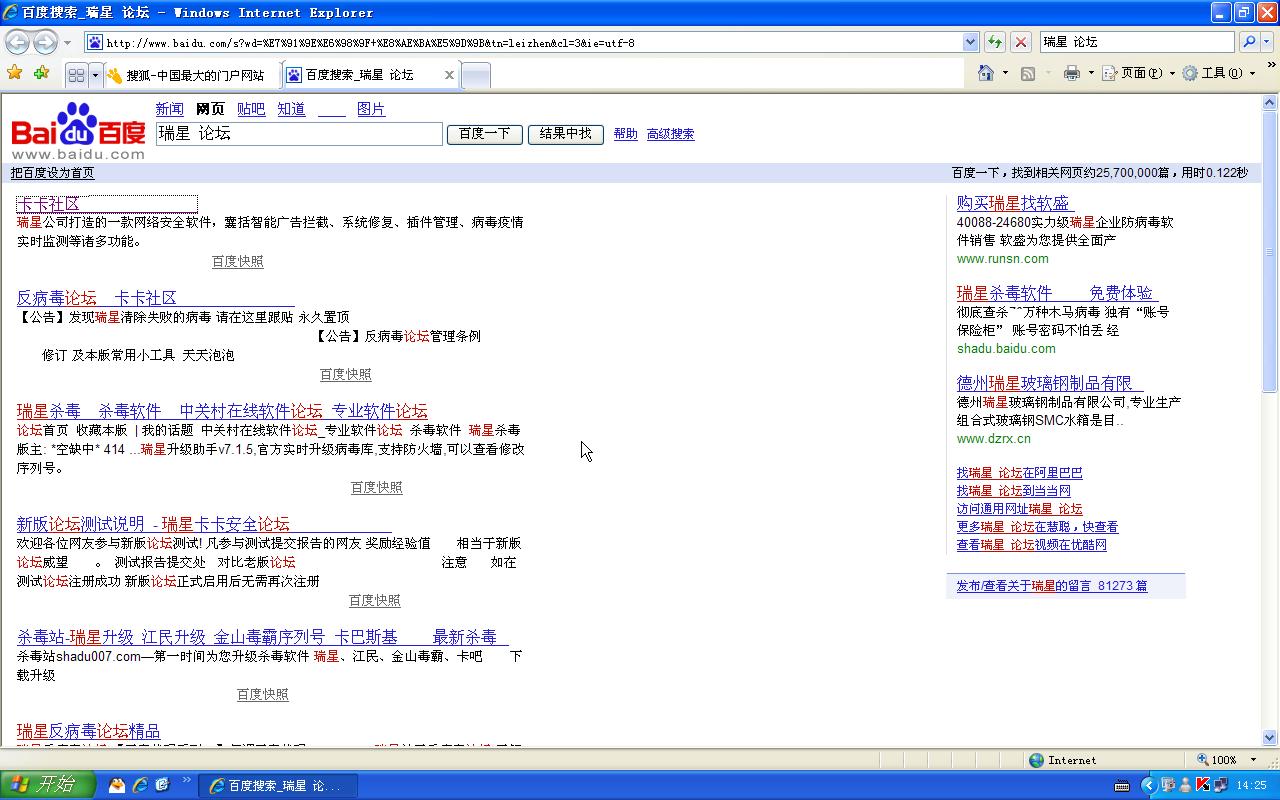Click the IE Forward arrow button

(45, 42)
